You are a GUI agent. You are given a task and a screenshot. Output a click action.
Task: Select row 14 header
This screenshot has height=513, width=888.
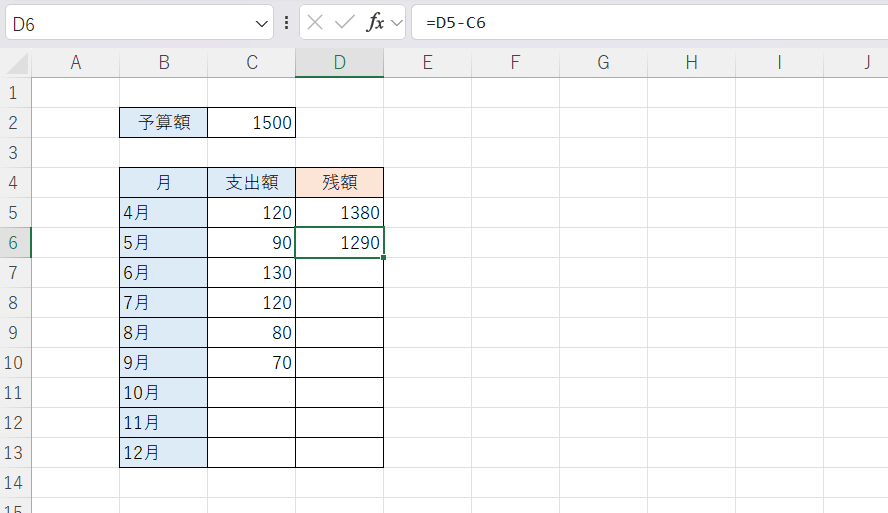(15, 482)
